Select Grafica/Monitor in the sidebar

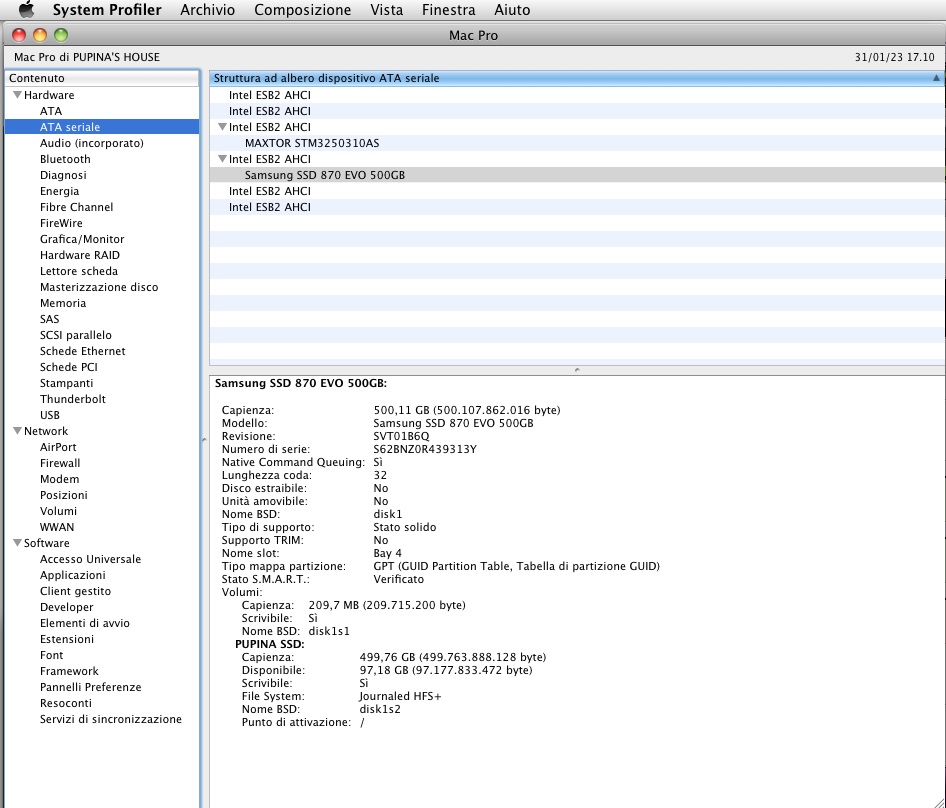[x=82, y=239]
